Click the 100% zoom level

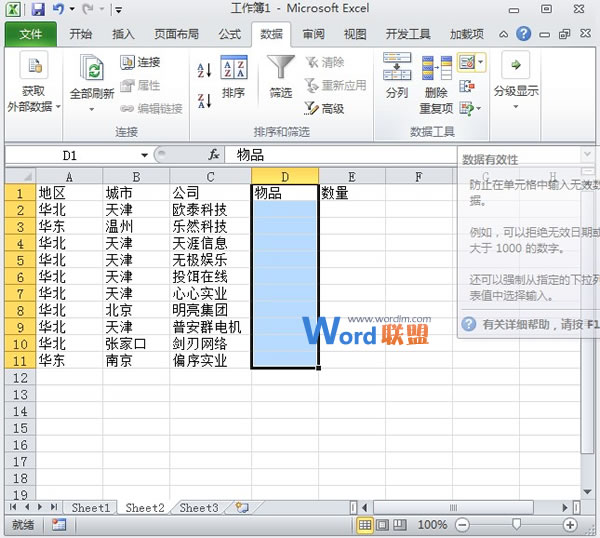coord(432,525)
